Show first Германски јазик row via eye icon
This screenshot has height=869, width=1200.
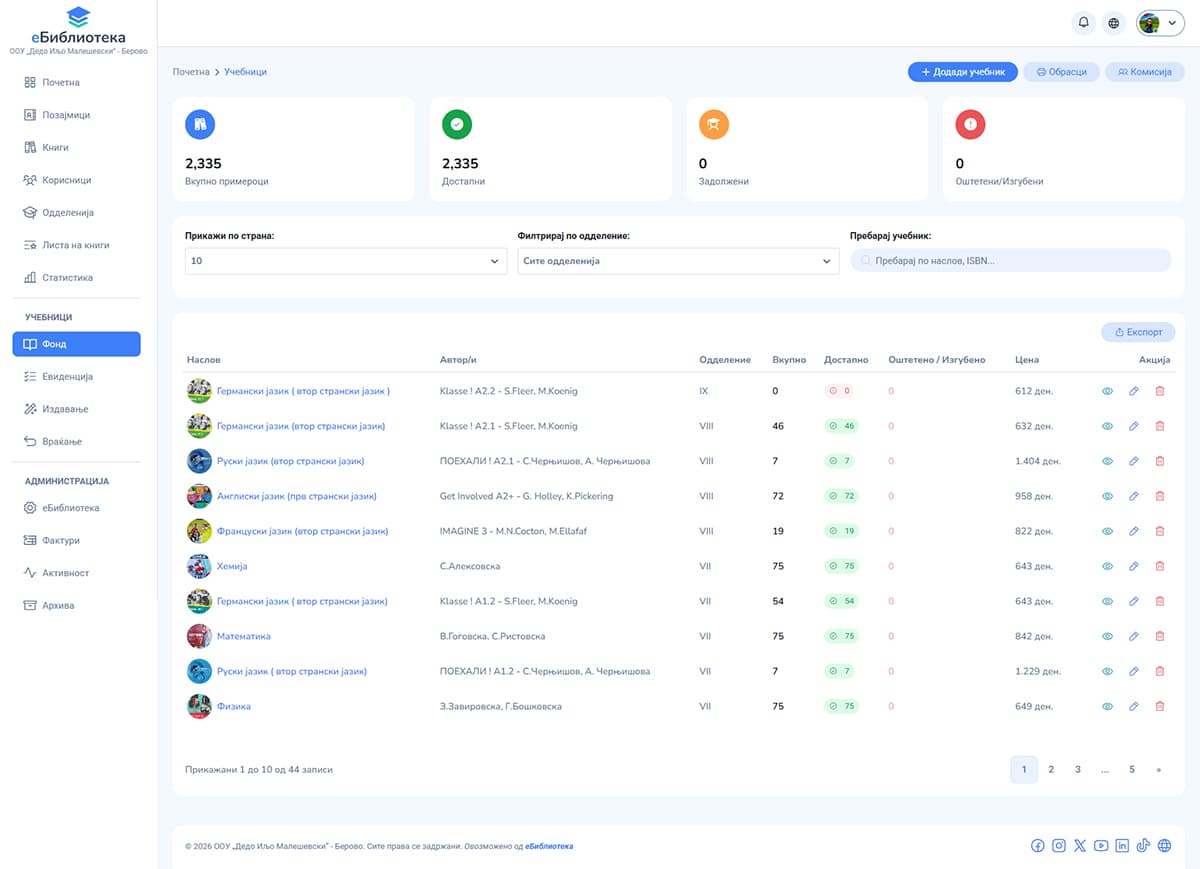(x=1107, y=391)
